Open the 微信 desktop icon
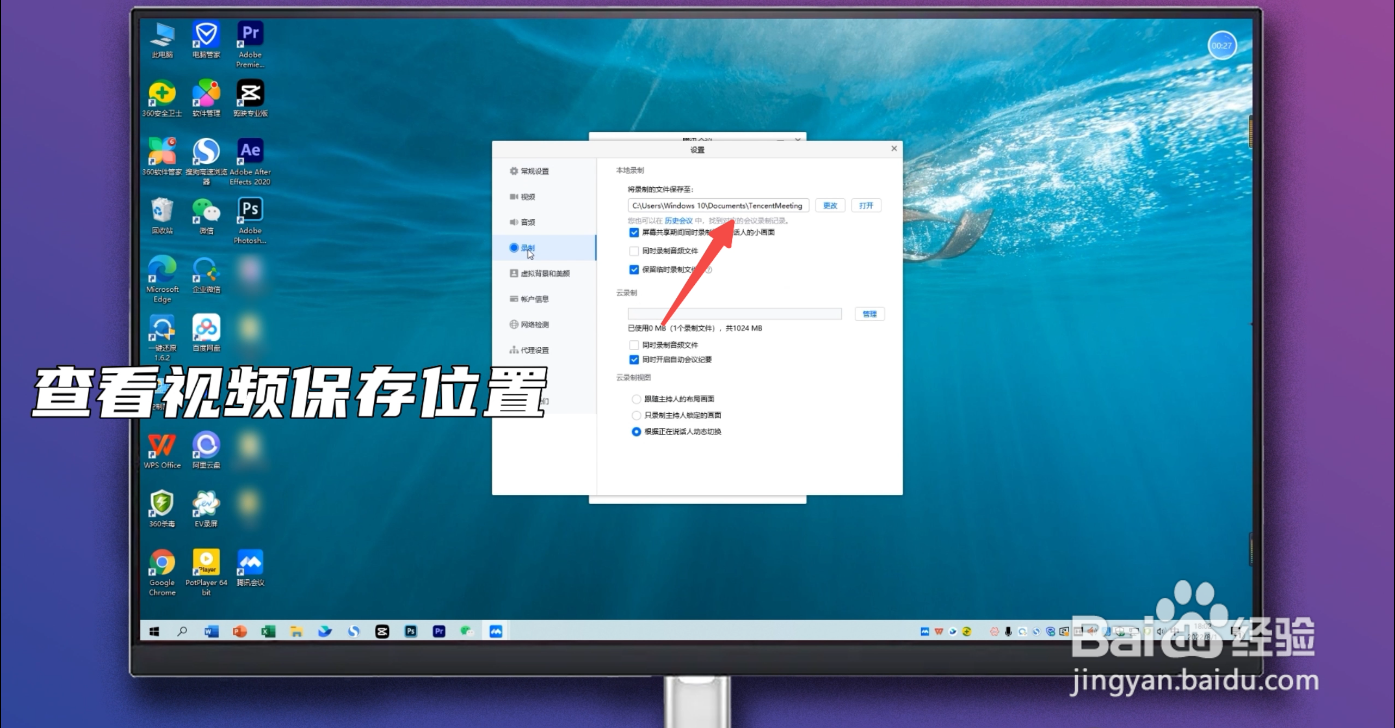Screen dimensions: 1395x728 (x=206, y=215)
